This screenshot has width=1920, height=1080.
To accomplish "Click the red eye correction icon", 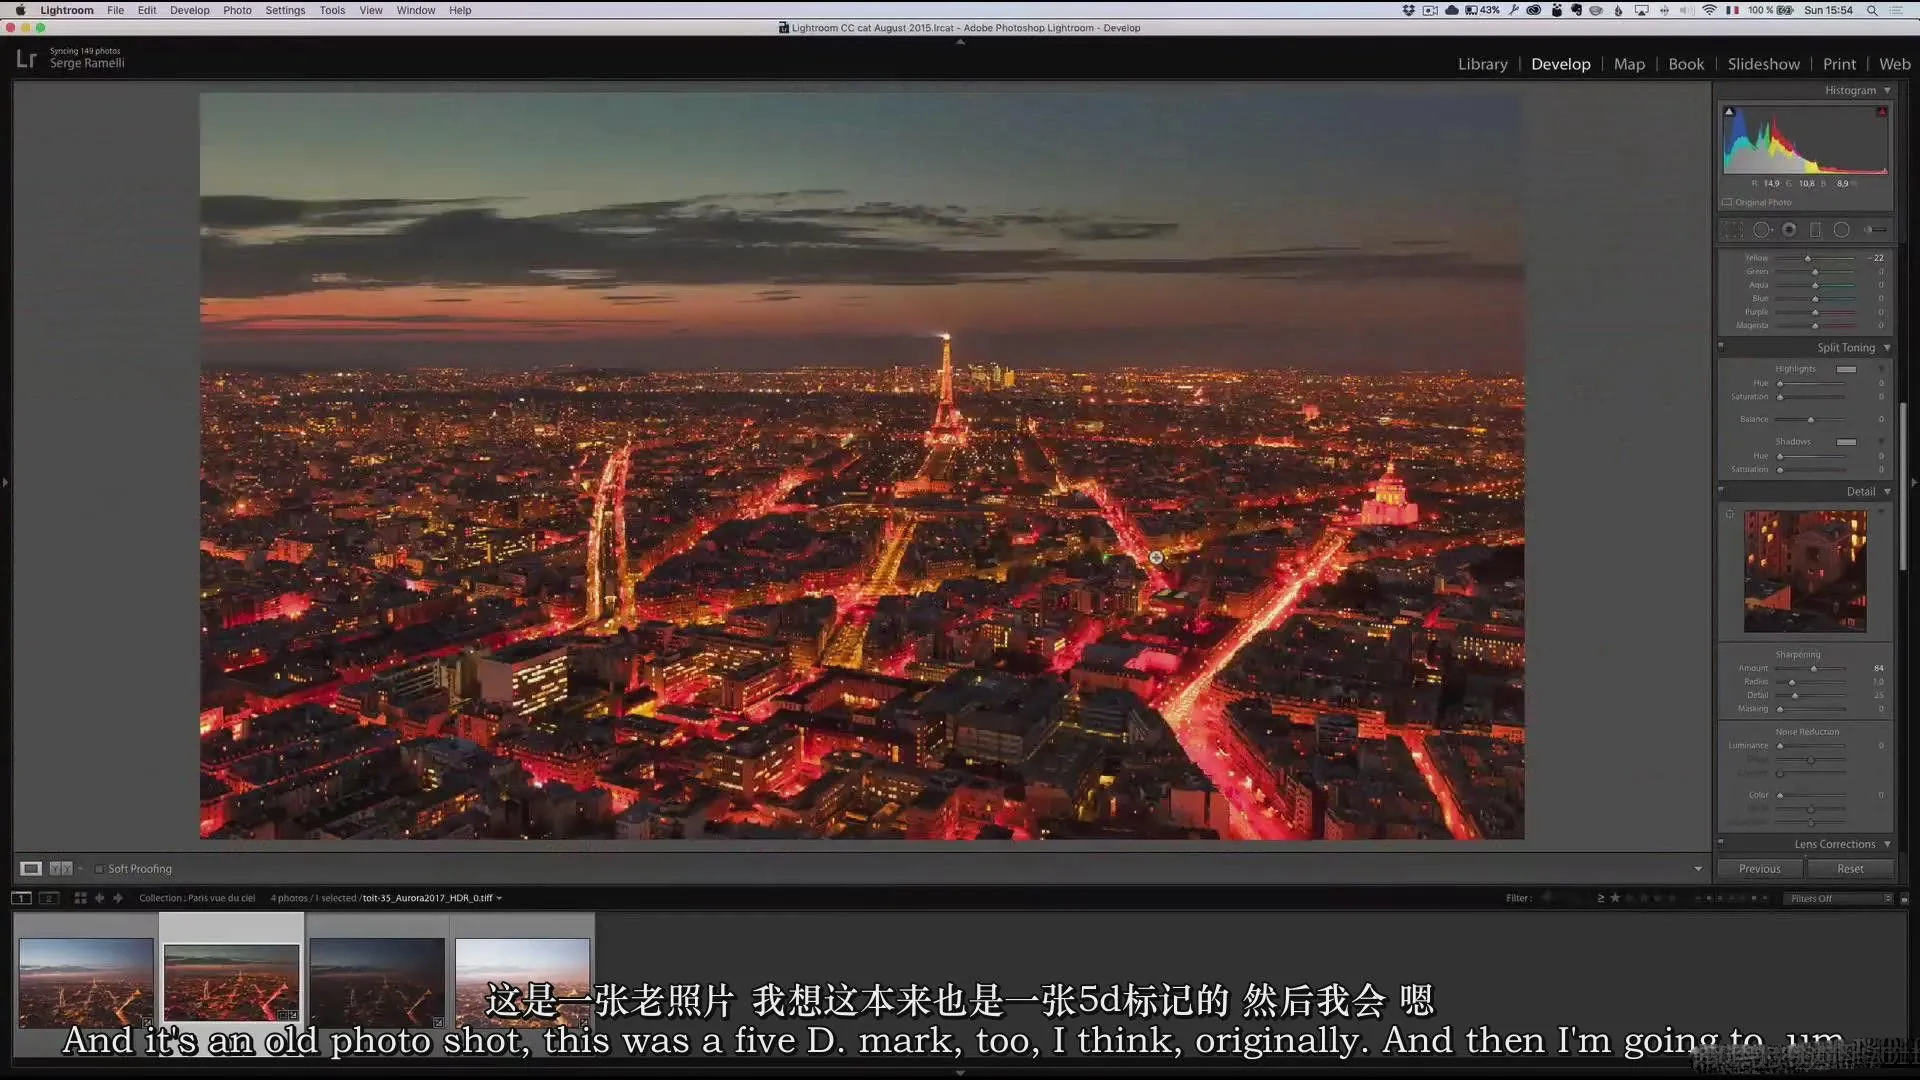I will click(1791, 229).
